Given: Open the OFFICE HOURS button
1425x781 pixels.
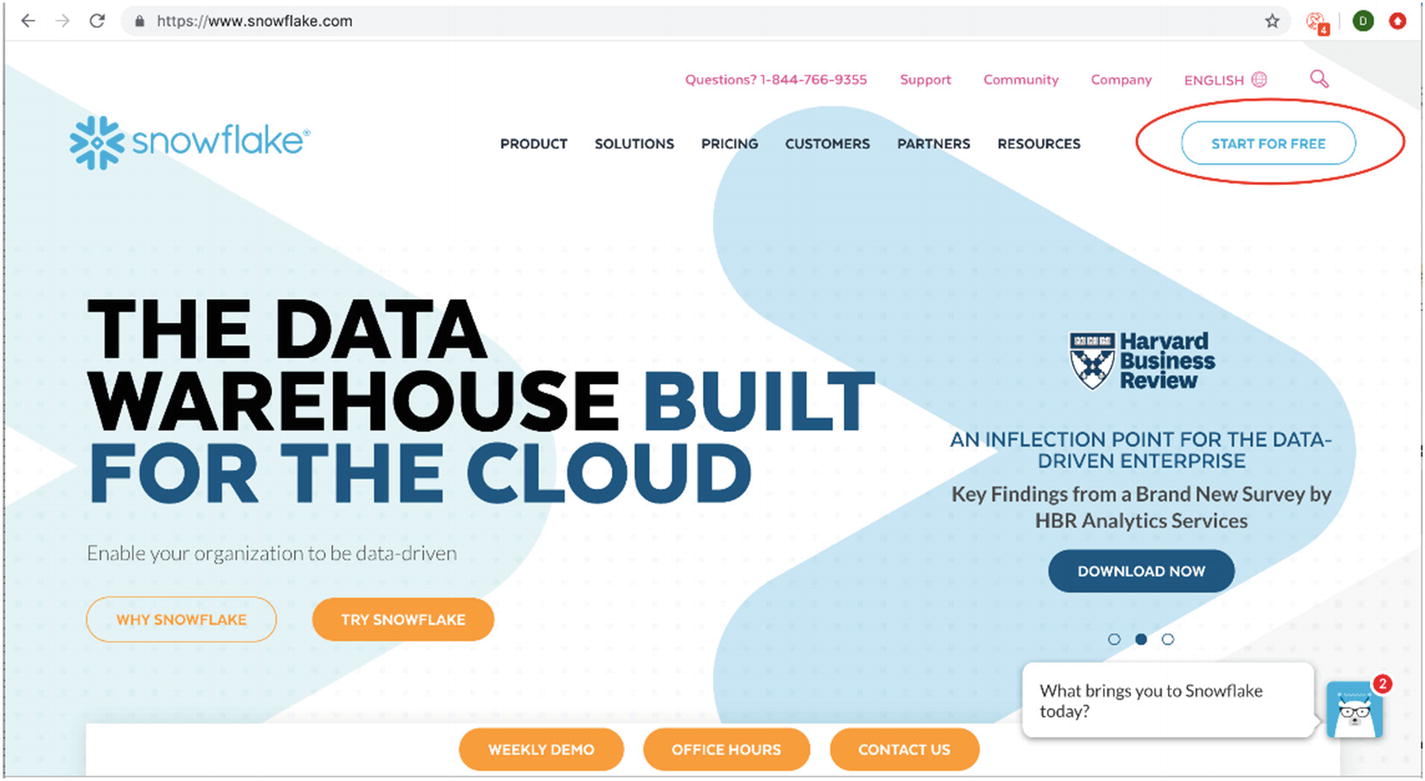Looking at the screenshot, I should tap(726, 749).
